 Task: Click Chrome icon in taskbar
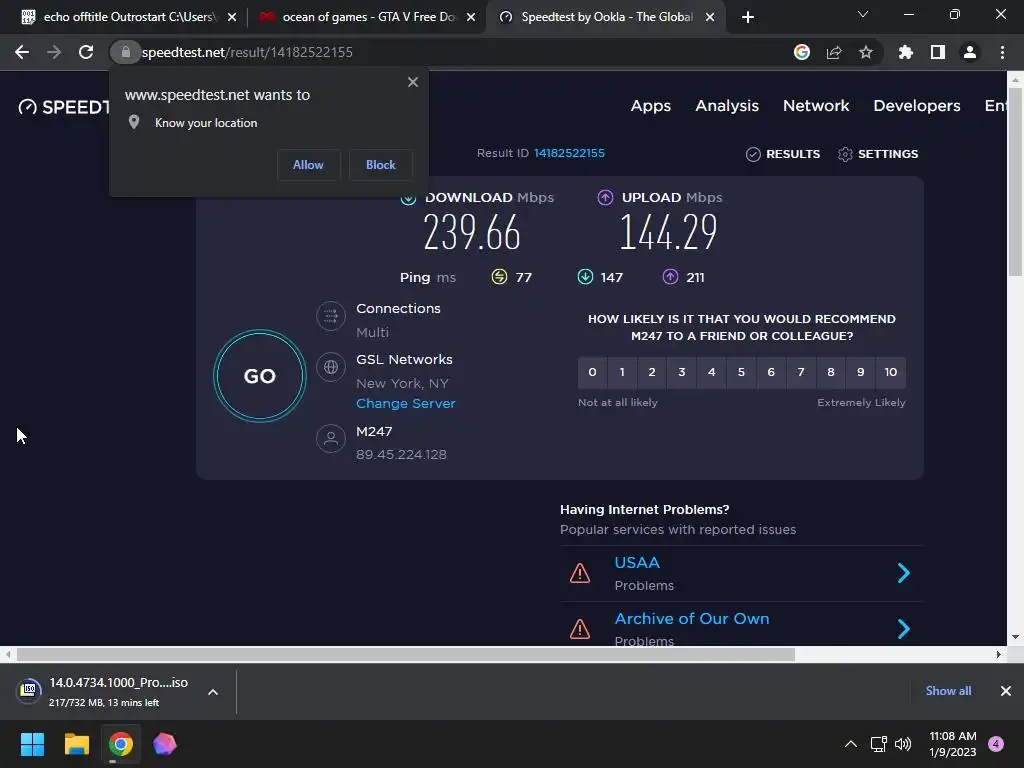coord(121,744)
